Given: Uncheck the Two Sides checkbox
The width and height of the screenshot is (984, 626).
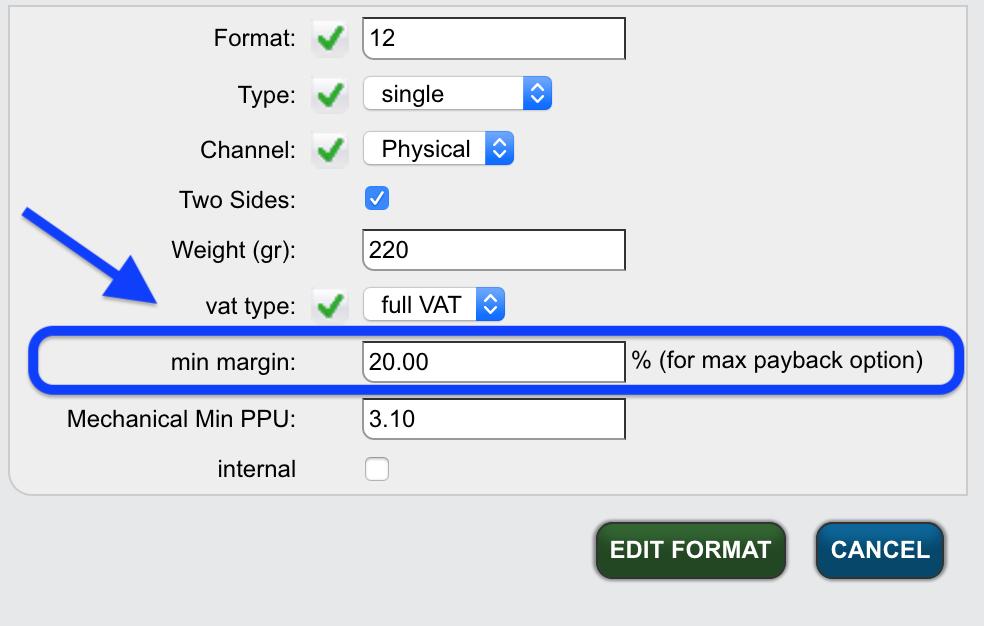Looking at the screenshot, I should pyautogui.click(x=377, y=198).
